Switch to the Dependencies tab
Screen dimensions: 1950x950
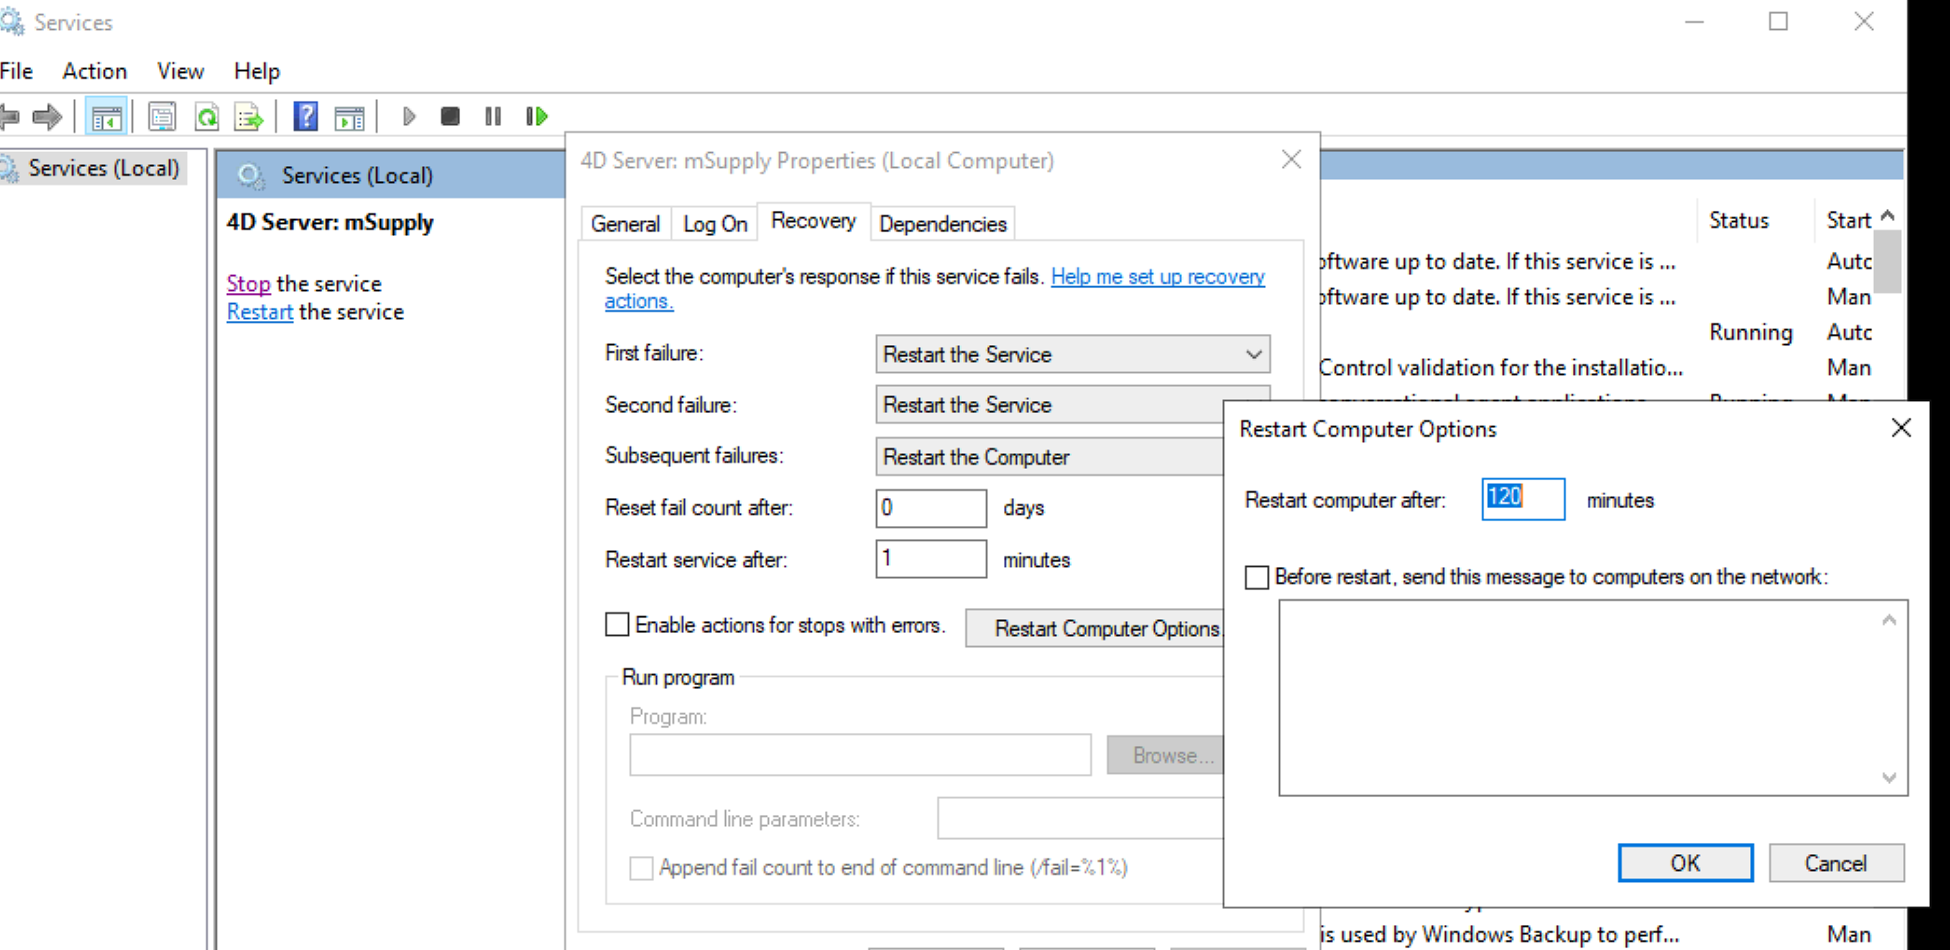942,224
